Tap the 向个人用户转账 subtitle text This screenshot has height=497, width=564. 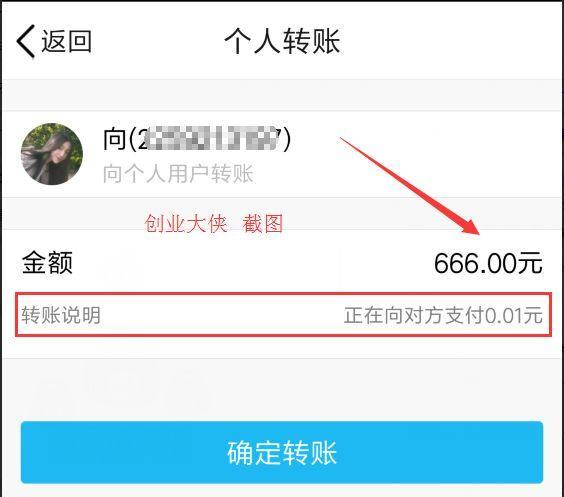click(178, 174)
